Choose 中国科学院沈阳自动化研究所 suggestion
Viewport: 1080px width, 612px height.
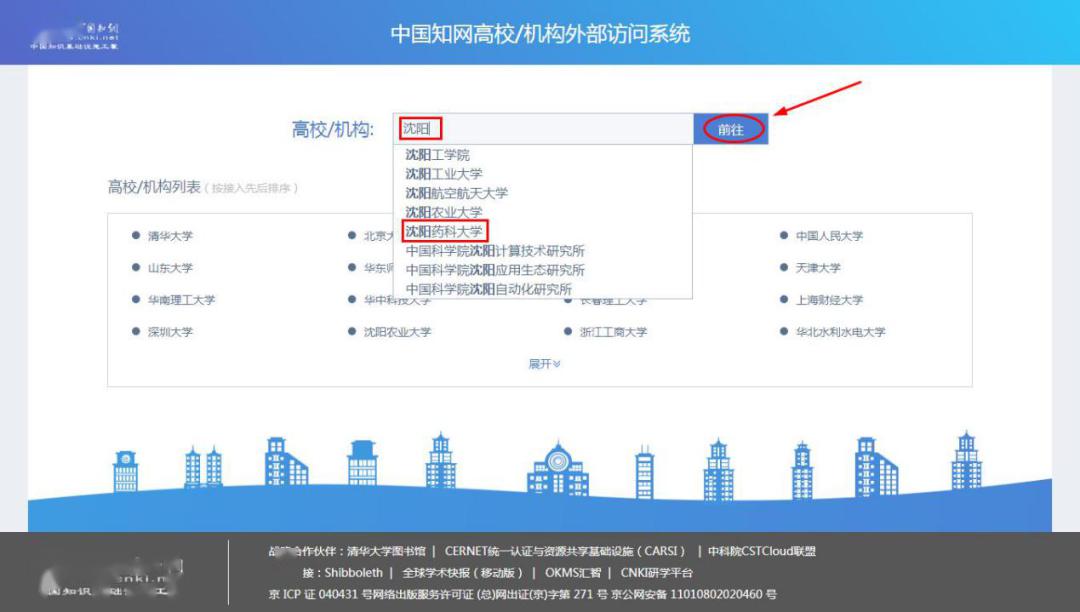click(x=488, y=289)
